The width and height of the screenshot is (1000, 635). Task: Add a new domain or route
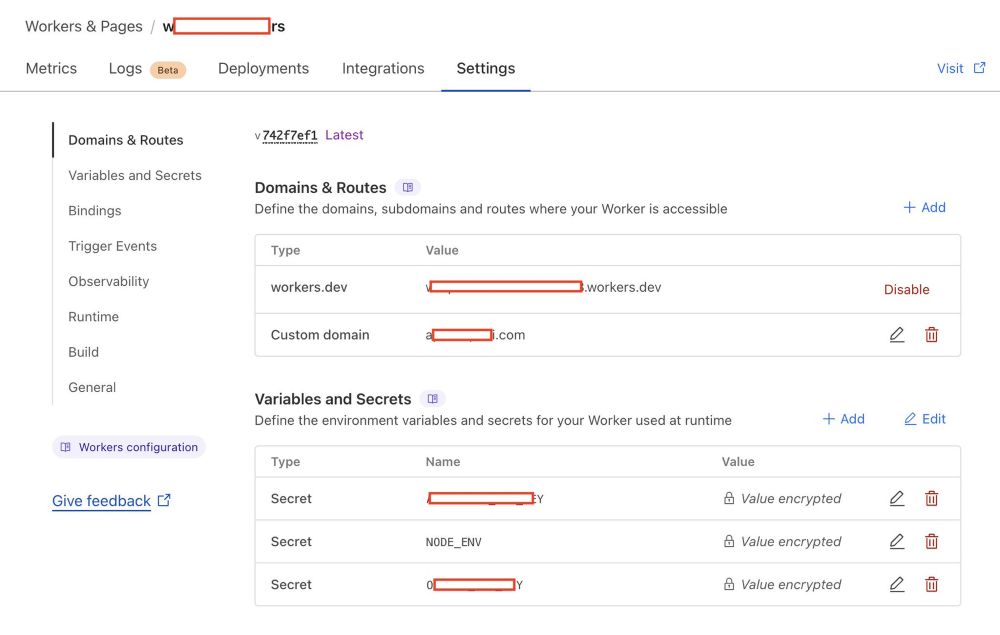tap(924, 208)
